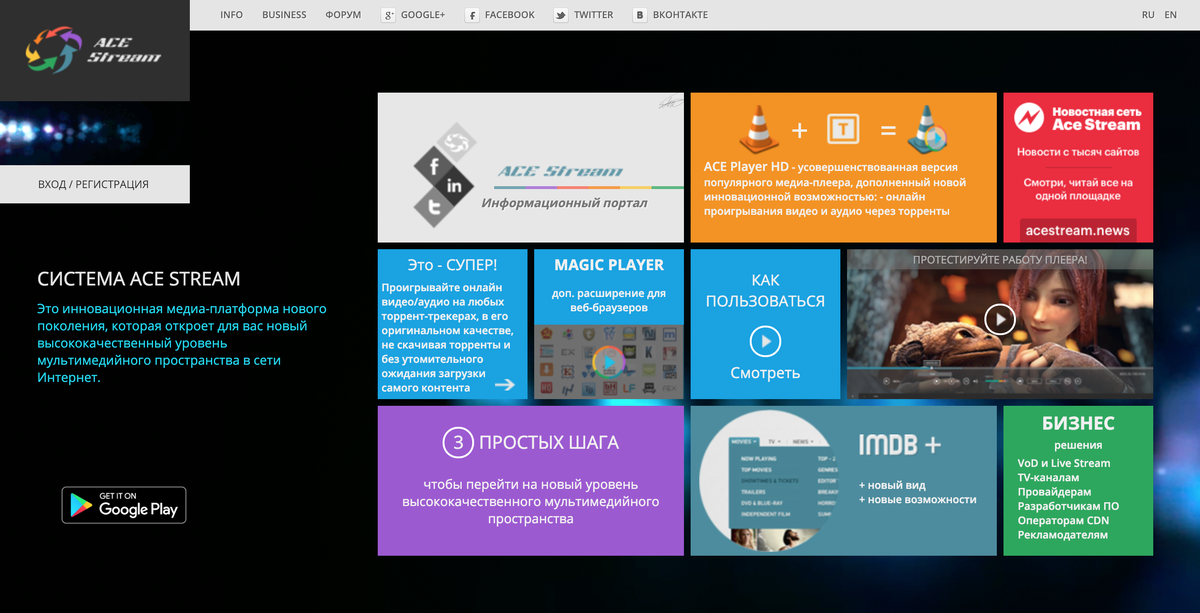The height and width of the screenshot is (613, 1200).
Task: Open the GOOGLE+ text link
Action: click(x=423, y=15)
